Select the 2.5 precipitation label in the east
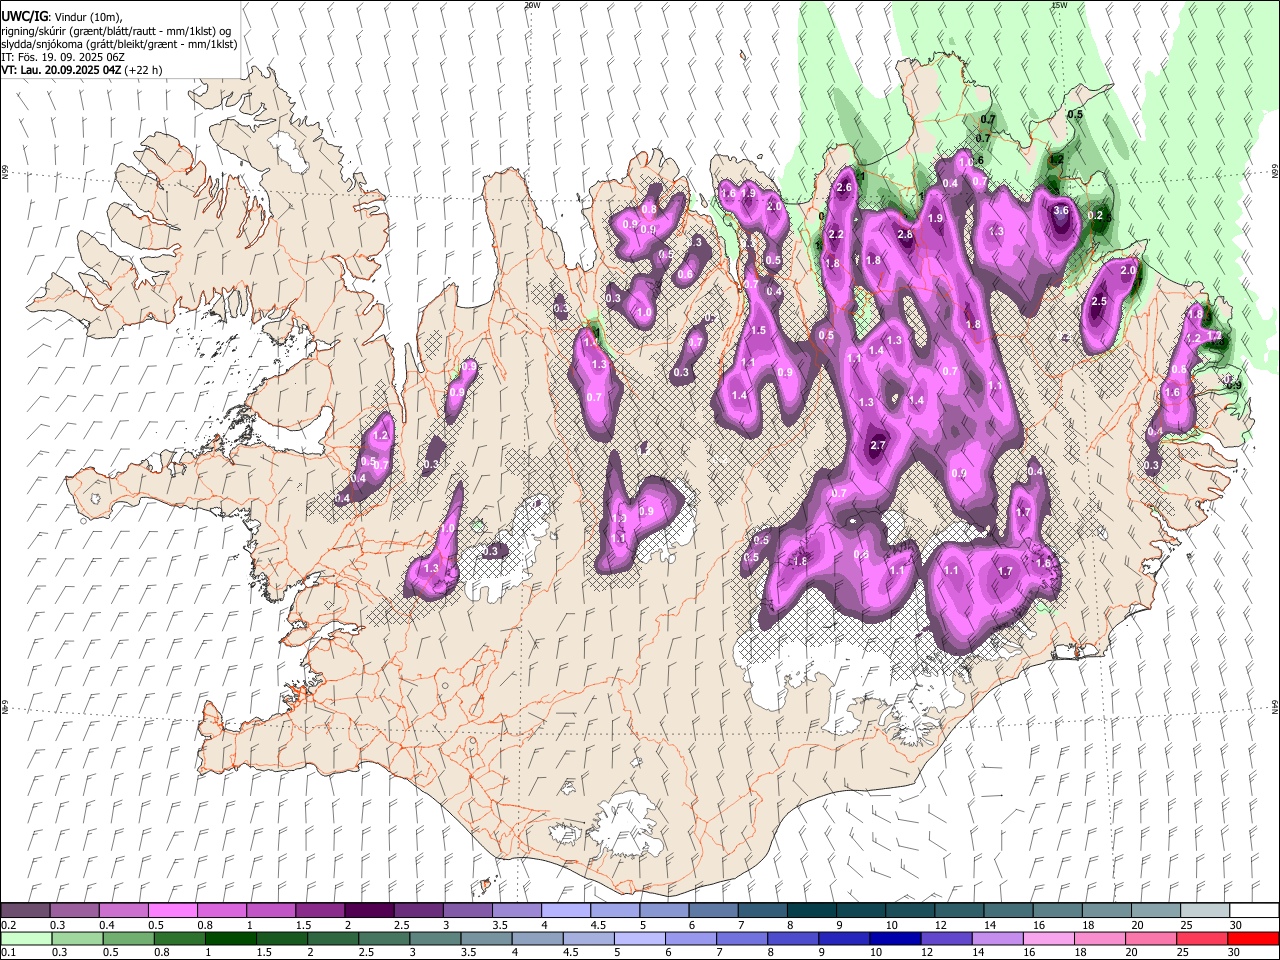Screen dimensions: 1280x960 point(1099,301)
